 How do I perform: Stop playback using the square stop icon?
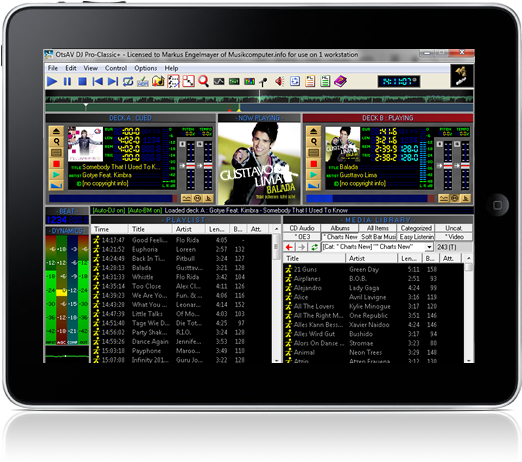tap(82, 81)
